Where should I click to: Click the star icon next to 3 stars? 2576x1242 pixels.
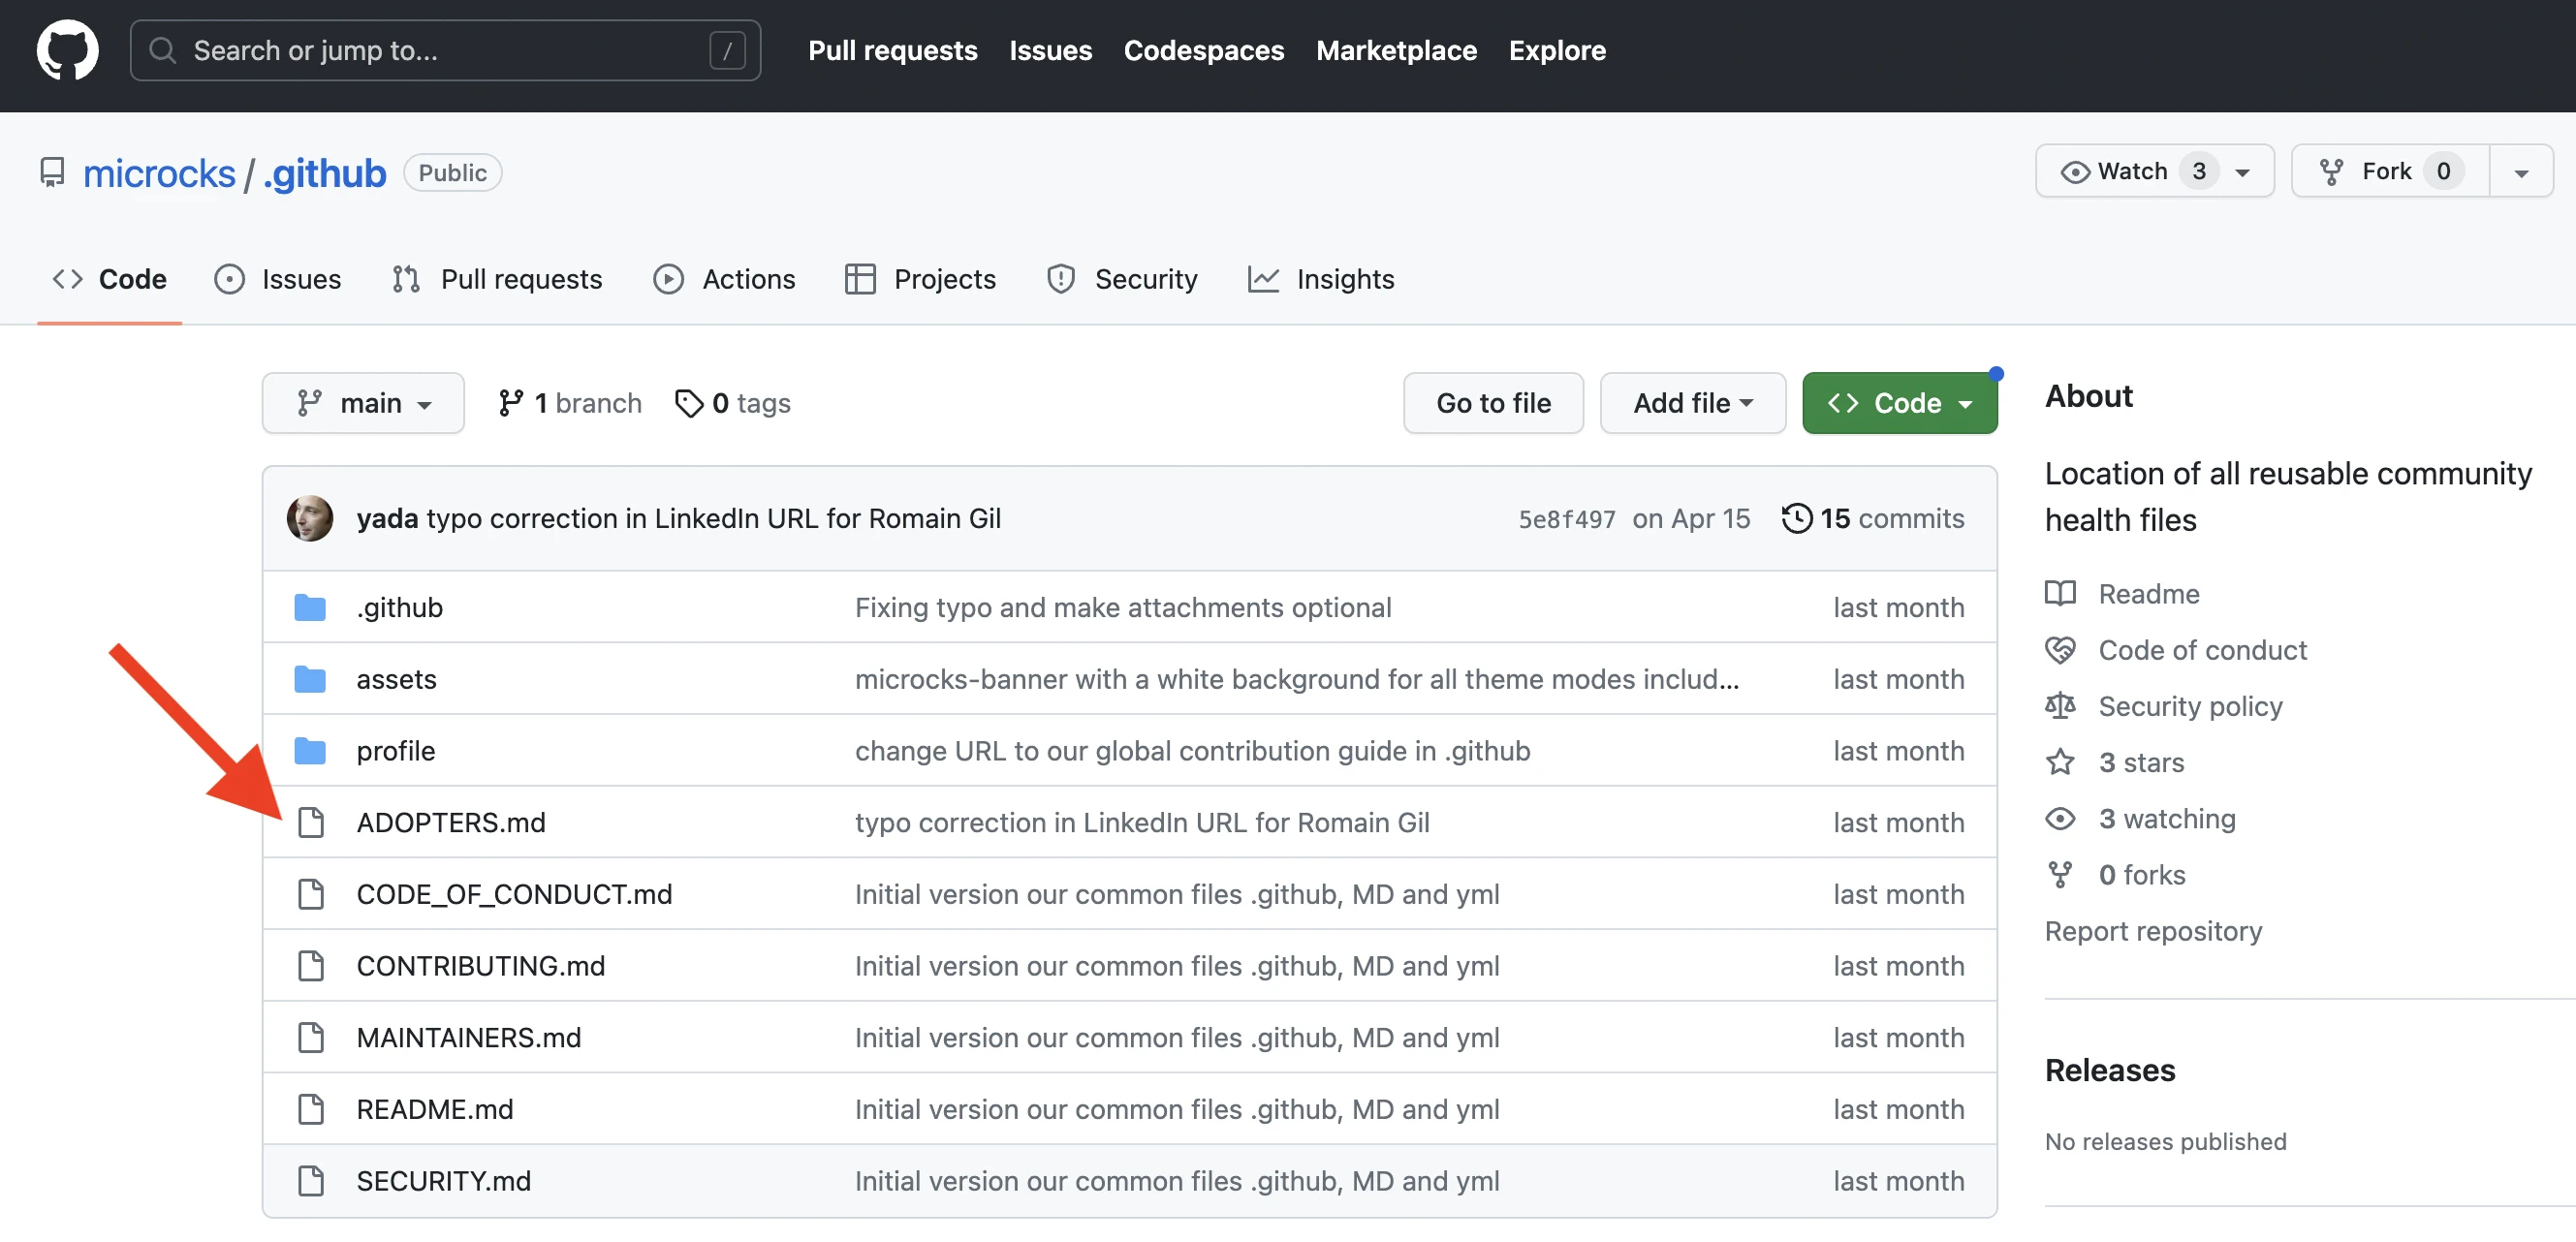2060,761
